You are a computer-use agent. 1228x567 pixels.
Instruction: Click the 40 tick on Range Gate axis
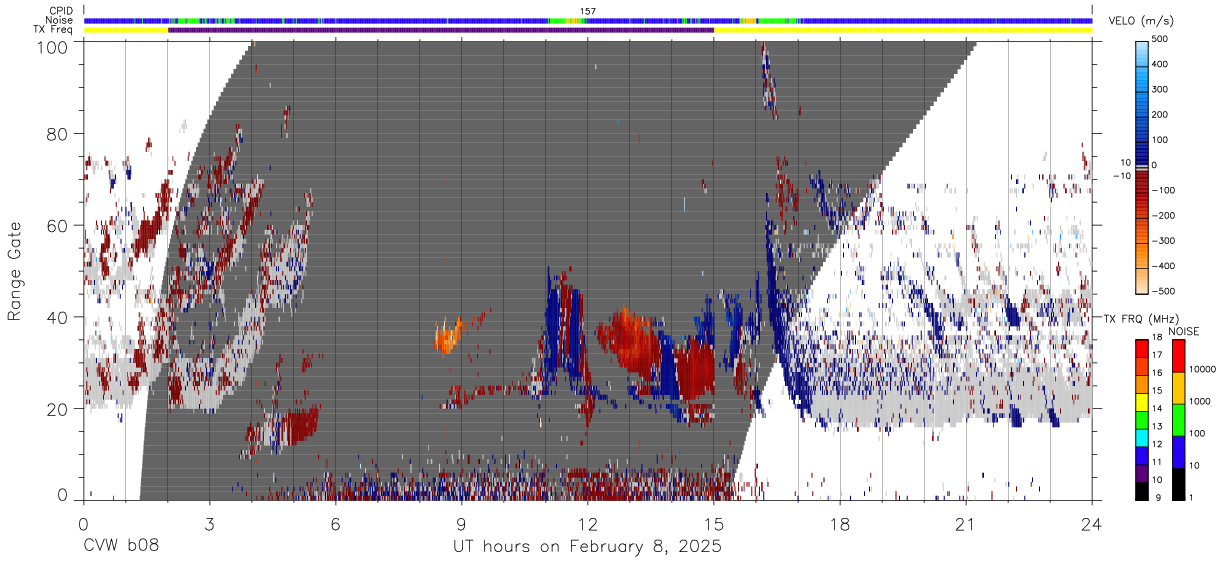(x=60, y=317)
